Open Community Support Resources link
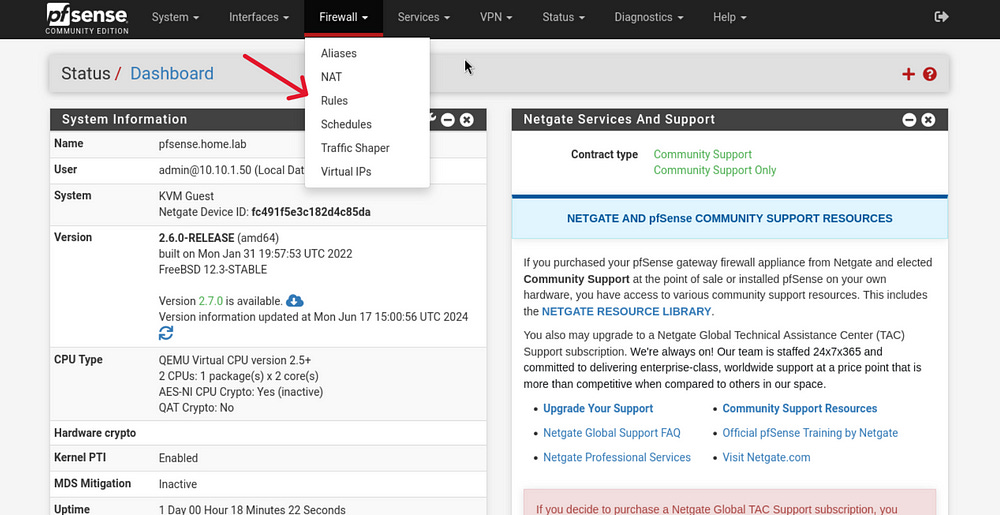This screenshot has width=1000, height=515. [x=800, y=409]
